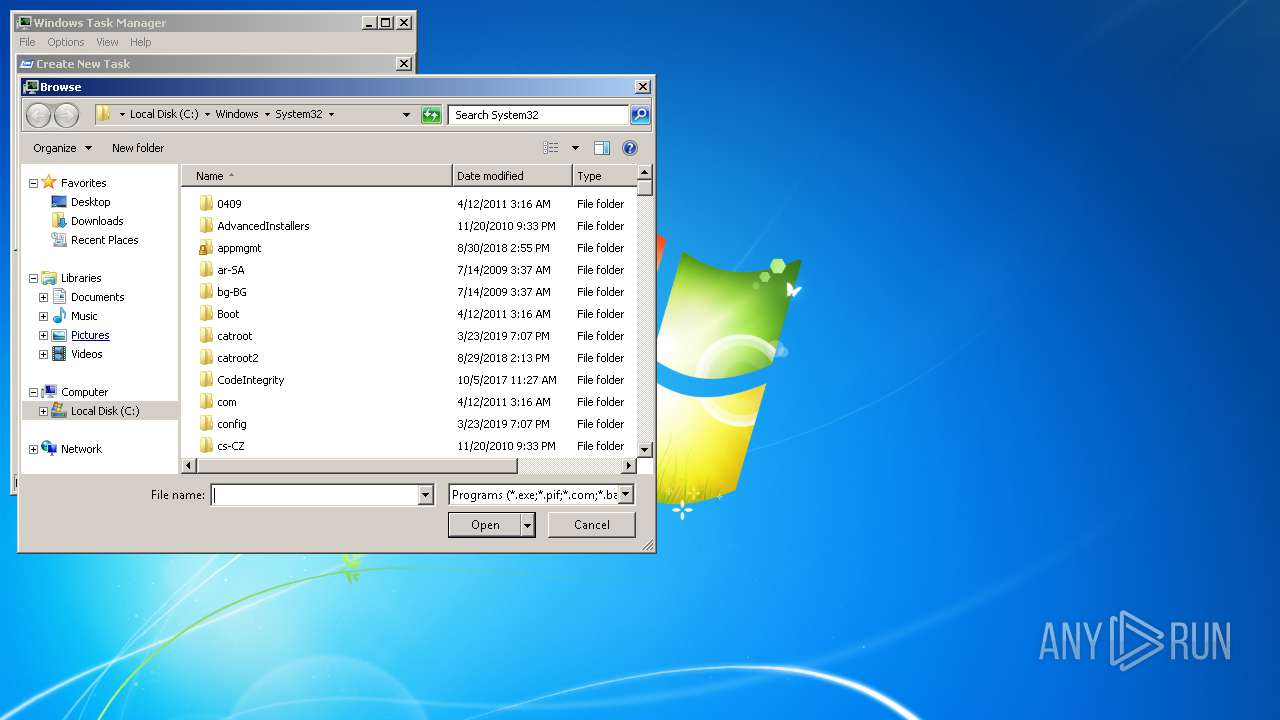Sort by the Date modified column header
The width and height of the screenshot is (1280, 720).
512,176
